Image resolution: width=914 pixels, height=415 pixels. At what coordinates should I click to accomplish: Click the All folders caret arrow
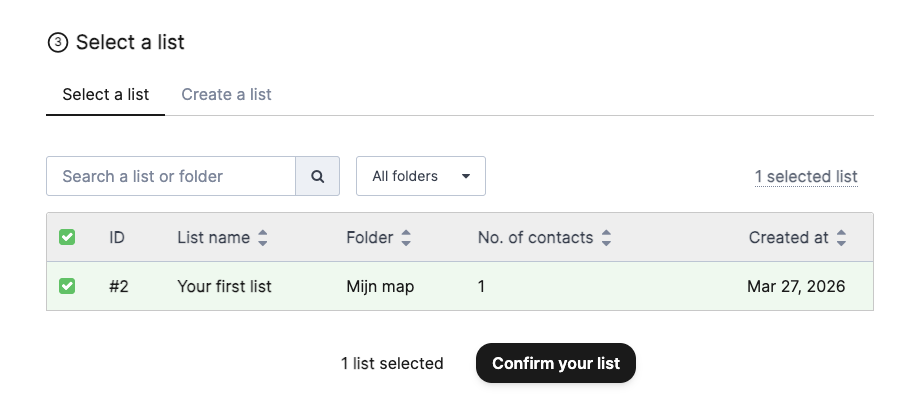click(x=466, y=177)
